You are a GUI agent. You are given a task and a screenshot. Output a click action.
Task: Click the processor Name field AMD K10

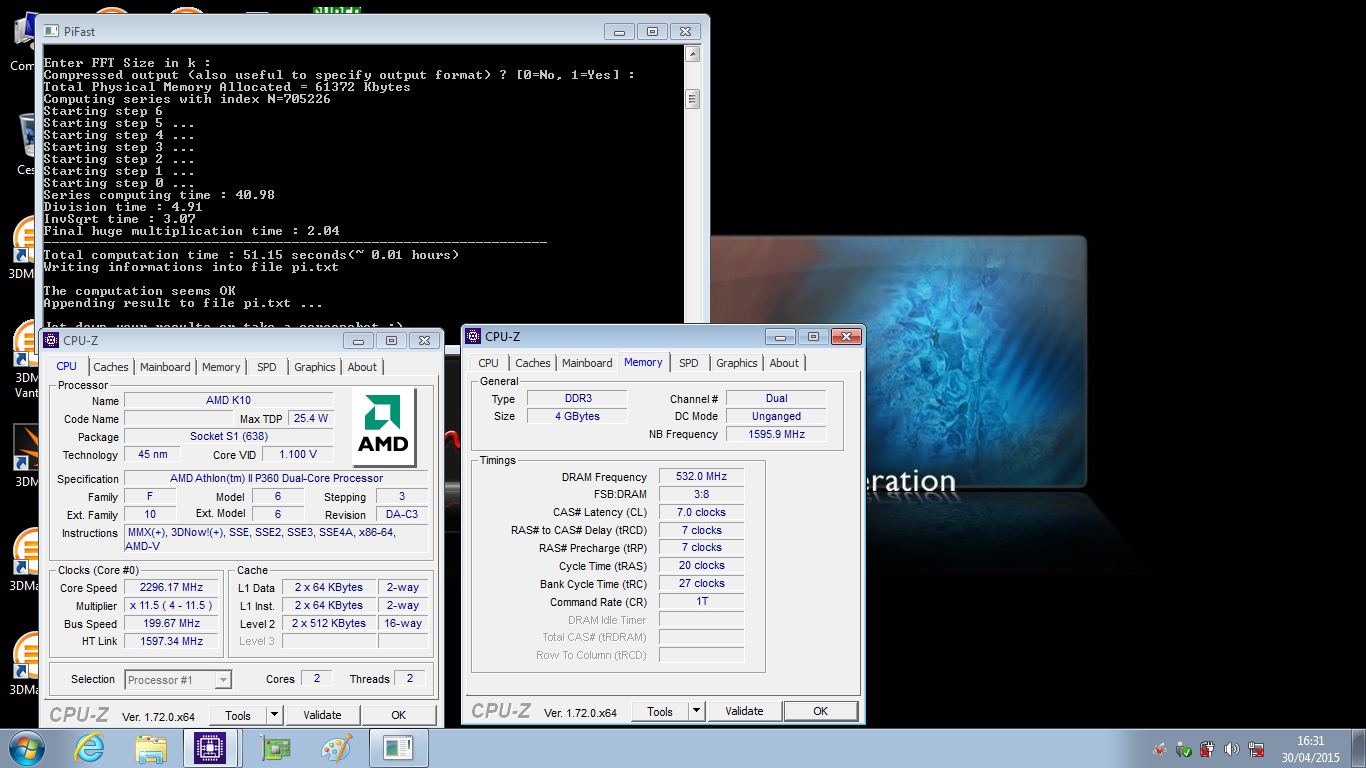click(x=228, y=400)
